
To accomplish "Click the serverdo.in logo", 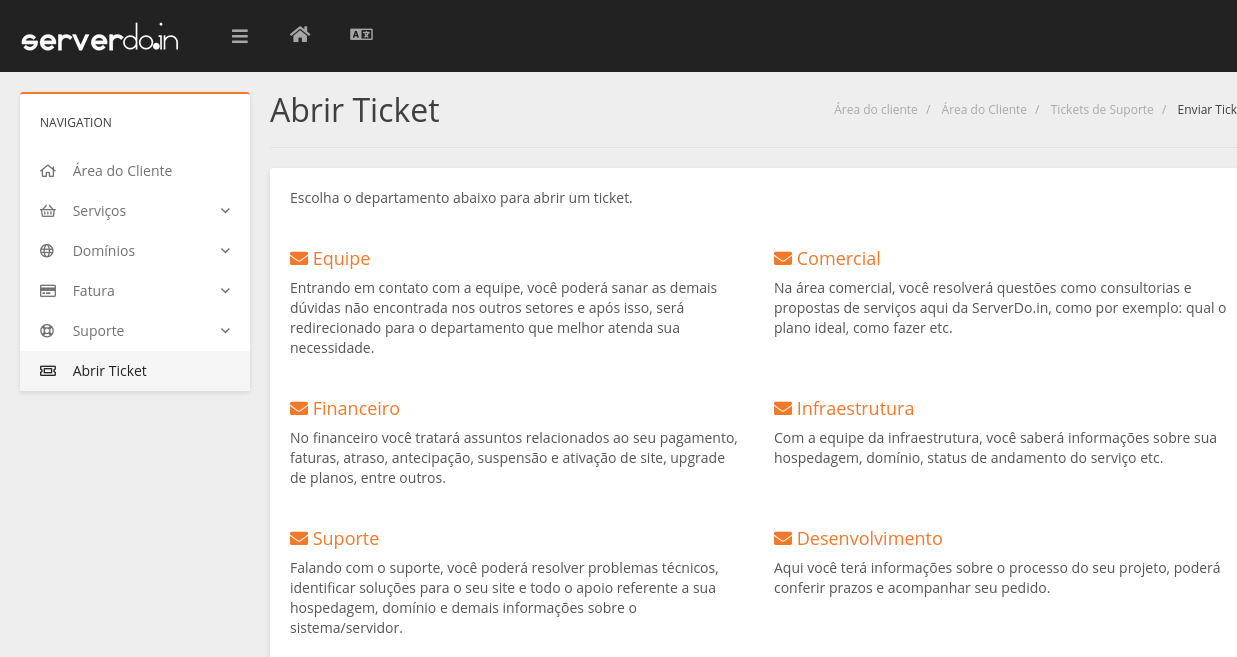I will tap(100, 38).
